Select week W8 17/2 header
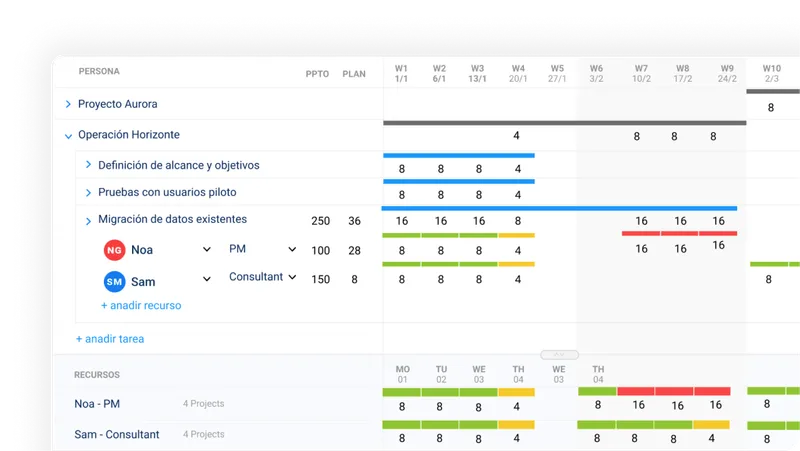800x451 pixels. click(683, 73)
